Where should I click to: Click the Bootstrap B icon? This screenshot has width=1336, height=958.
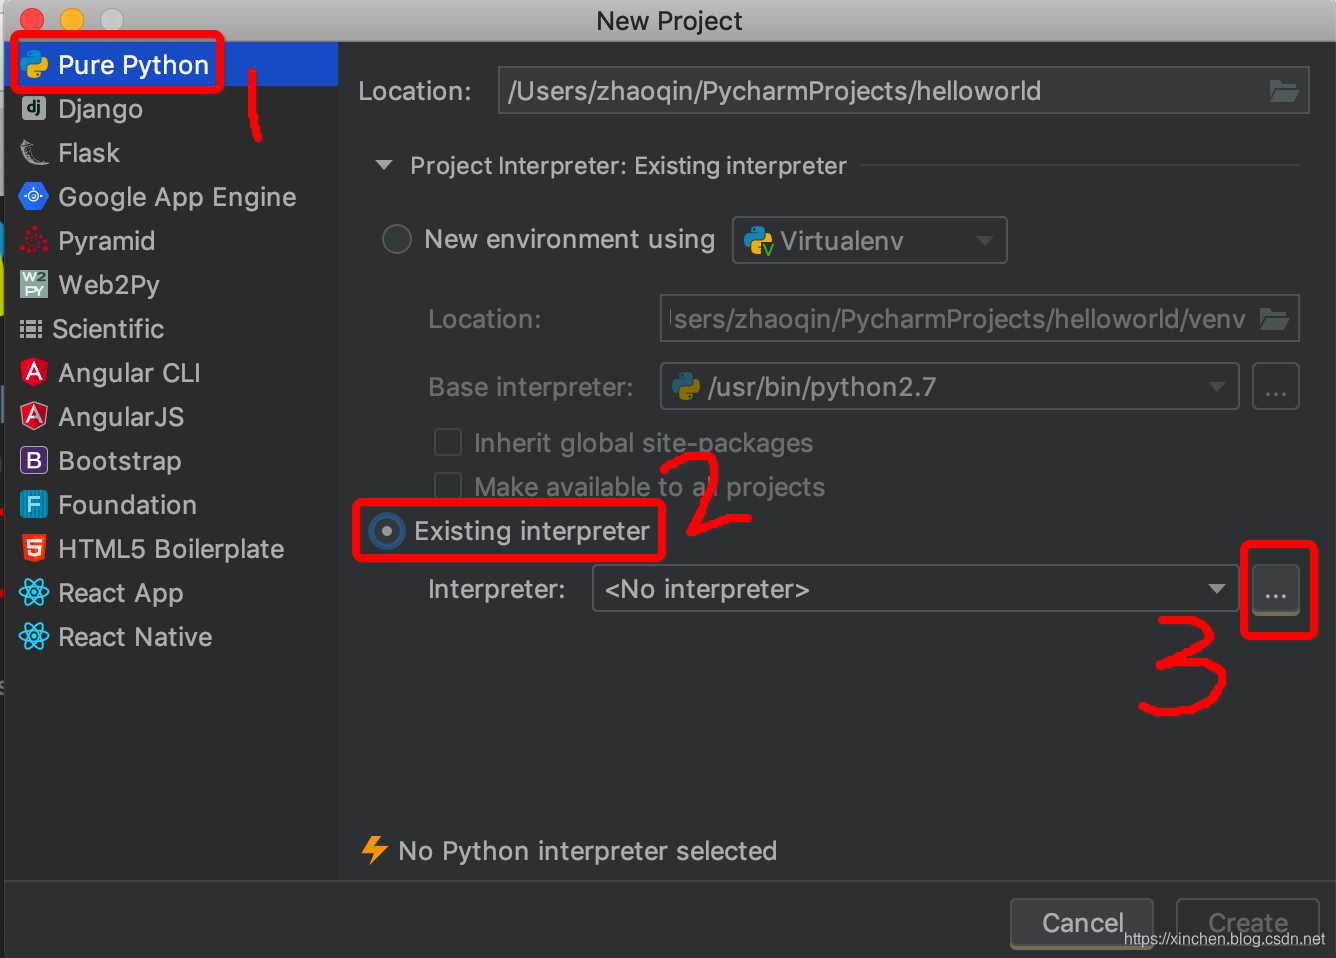34,460
